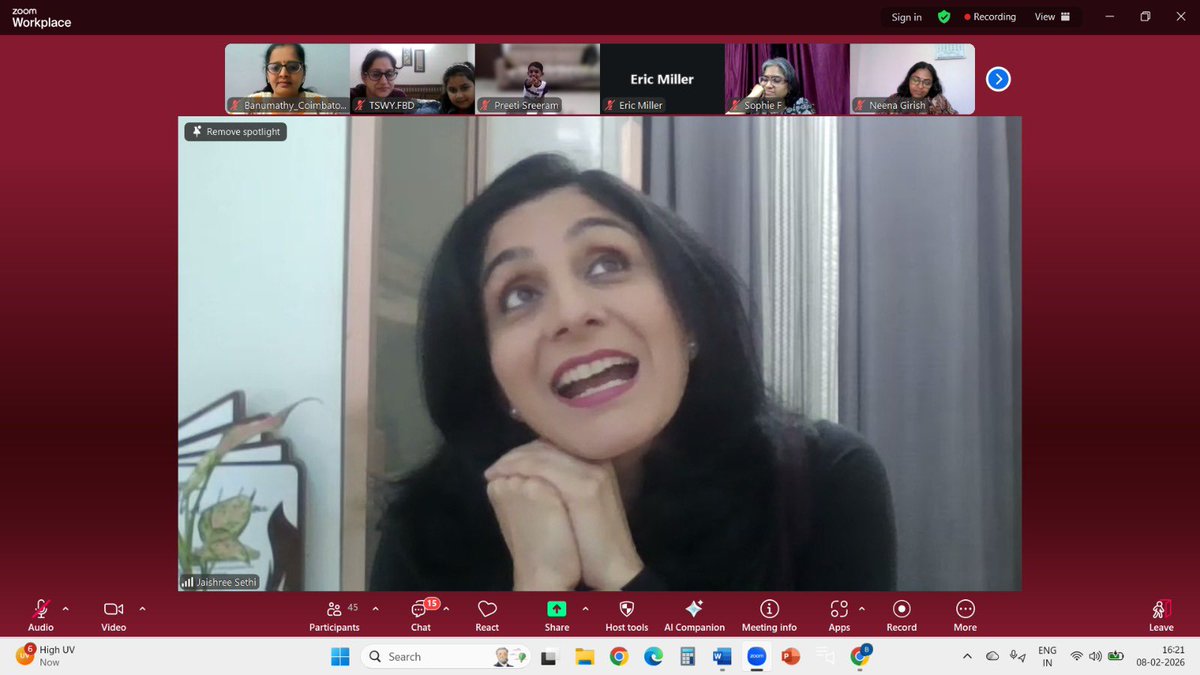The height and width of the screenshot is (675, 1200).
Task: Click Remove spotlight button
Action: pos(236,131)
